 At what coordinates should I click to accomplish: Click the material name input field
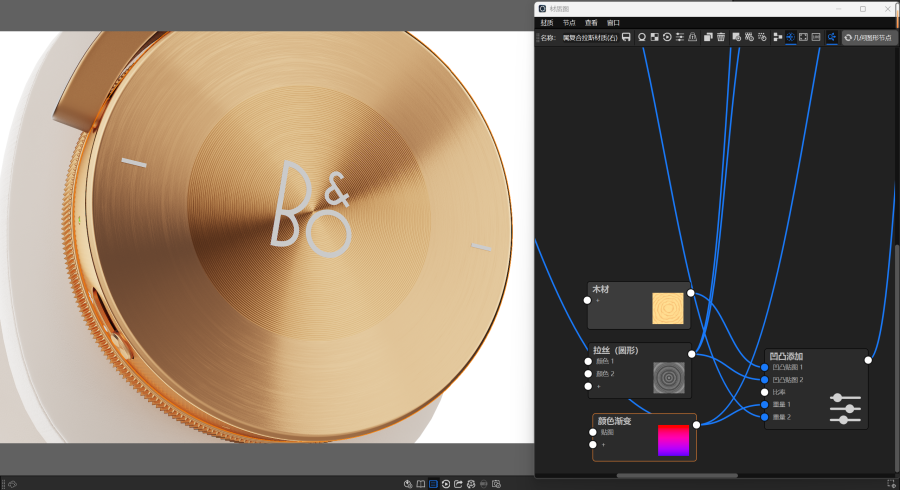[589, 38]
